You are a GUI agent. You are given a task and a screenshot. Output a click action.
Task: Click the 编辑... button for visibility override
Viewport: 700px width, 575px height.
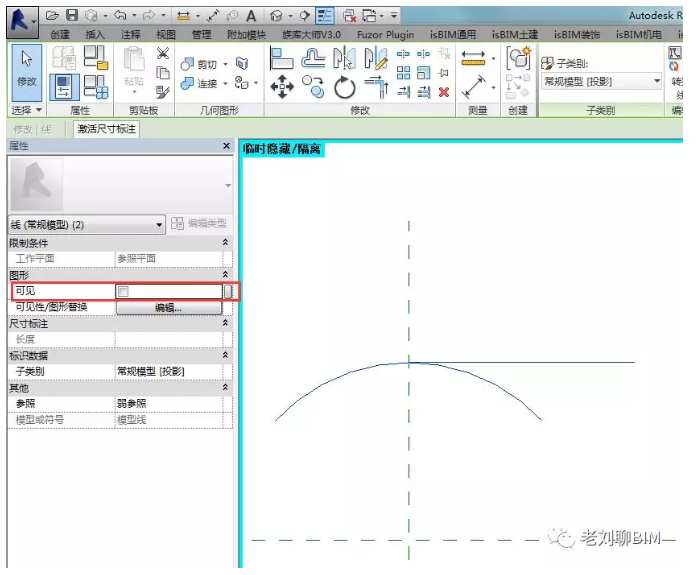168,308
